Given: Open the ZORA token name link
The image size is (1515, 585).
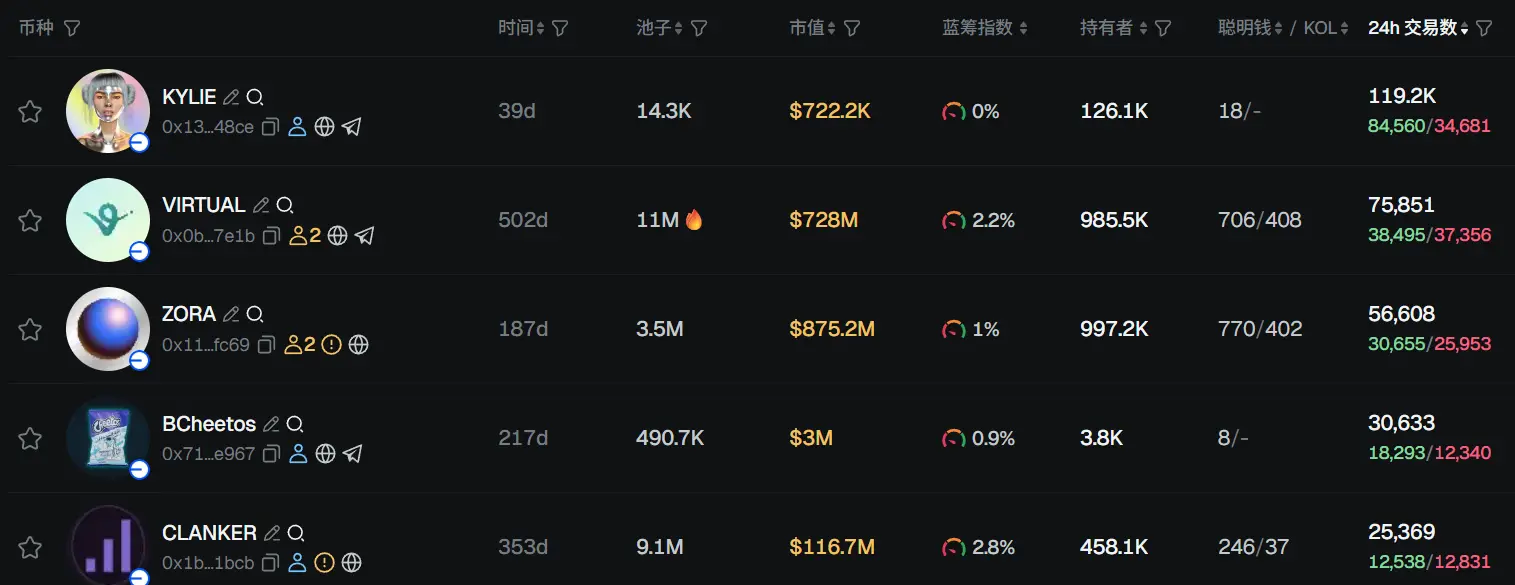Looking at the screenshot, I should tap(189, 314).
